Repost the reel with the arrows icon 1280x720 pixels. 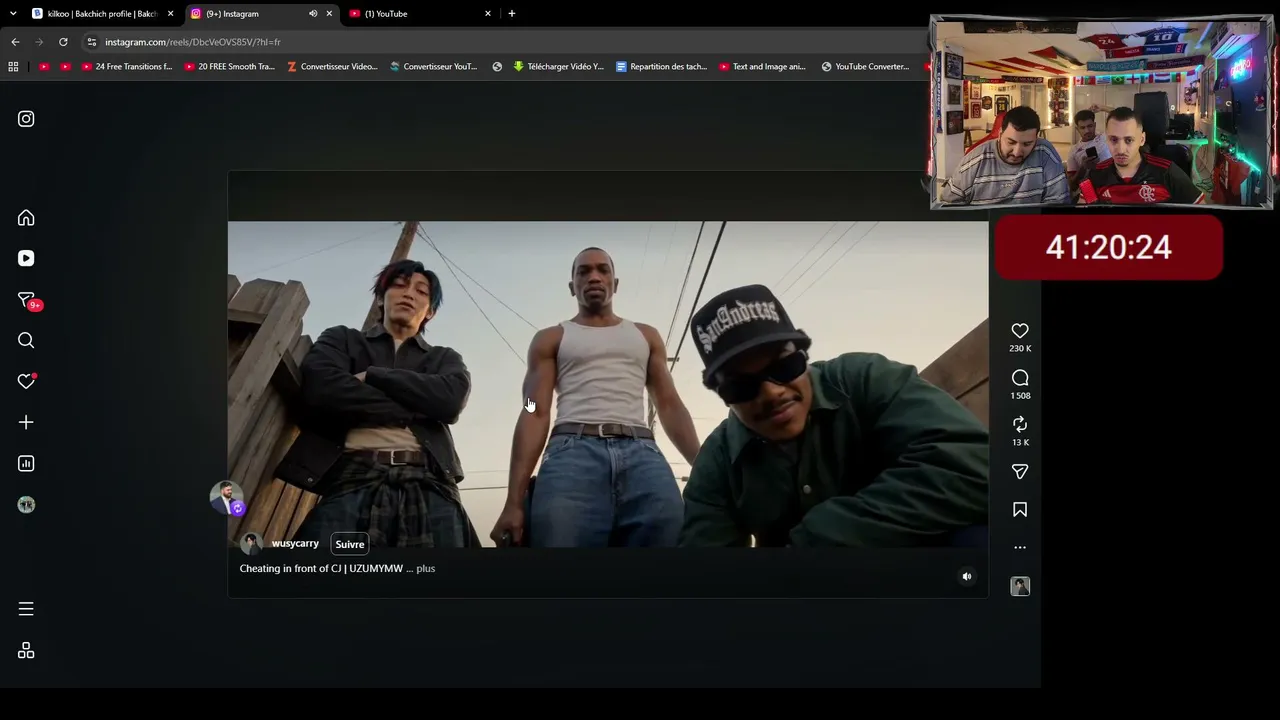[1020, 425]
